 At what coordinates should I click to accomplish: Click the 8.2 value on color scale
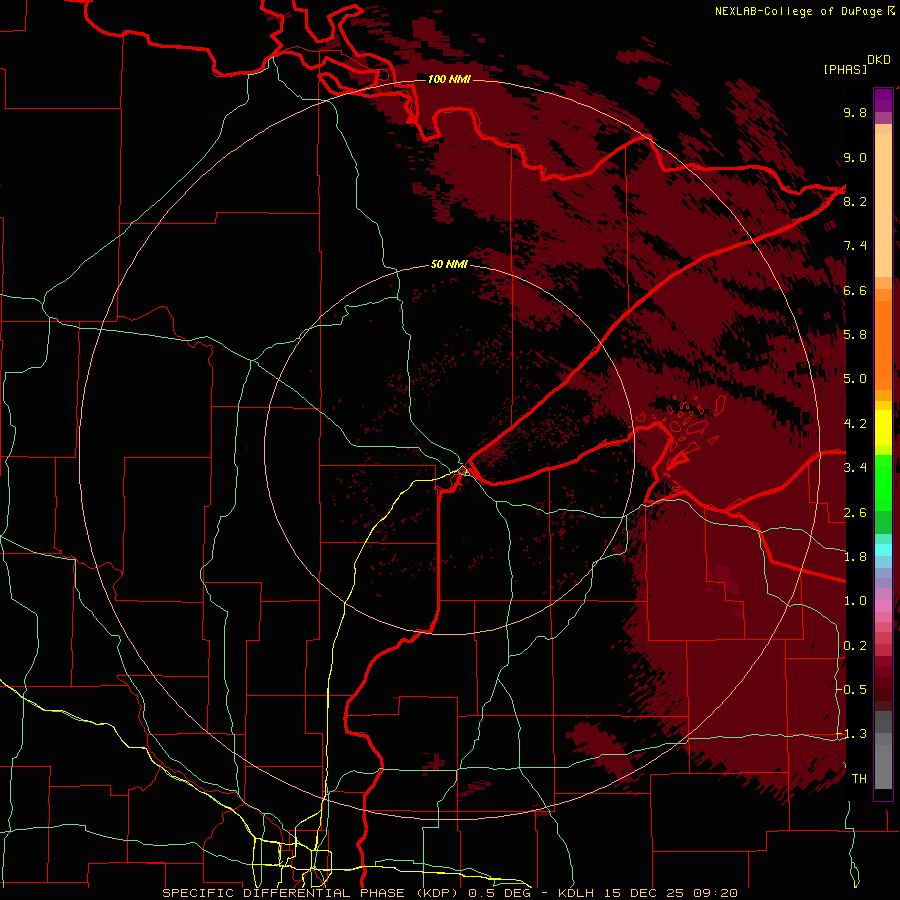pos(855,201)
